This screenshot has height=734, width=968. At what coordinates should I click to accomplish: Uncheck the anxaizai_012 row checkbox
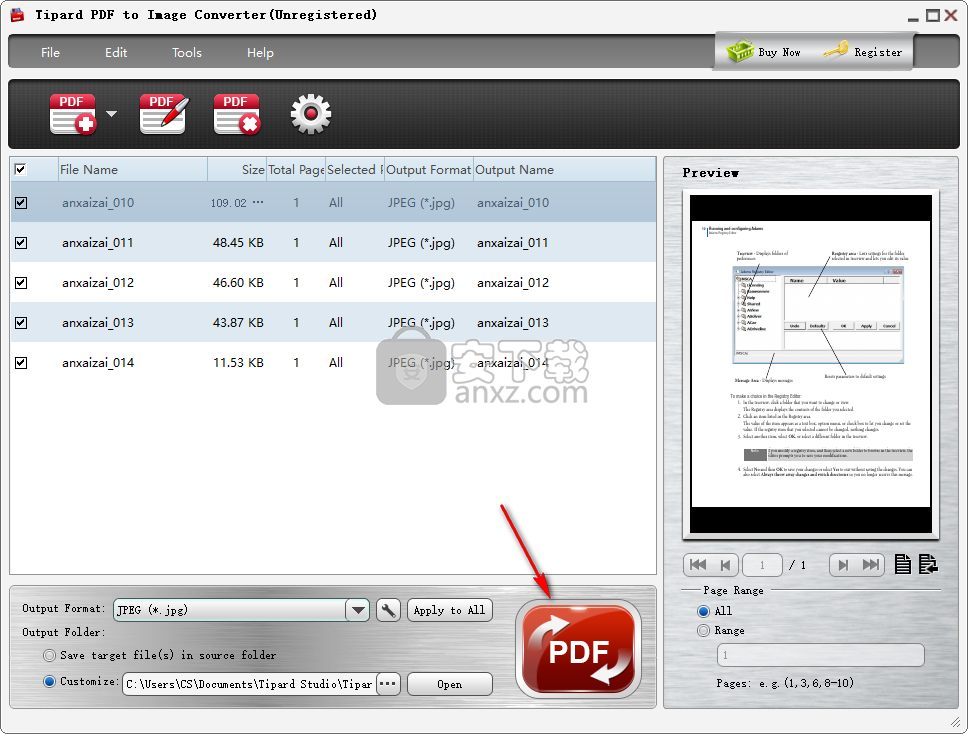tap(21, 283)
